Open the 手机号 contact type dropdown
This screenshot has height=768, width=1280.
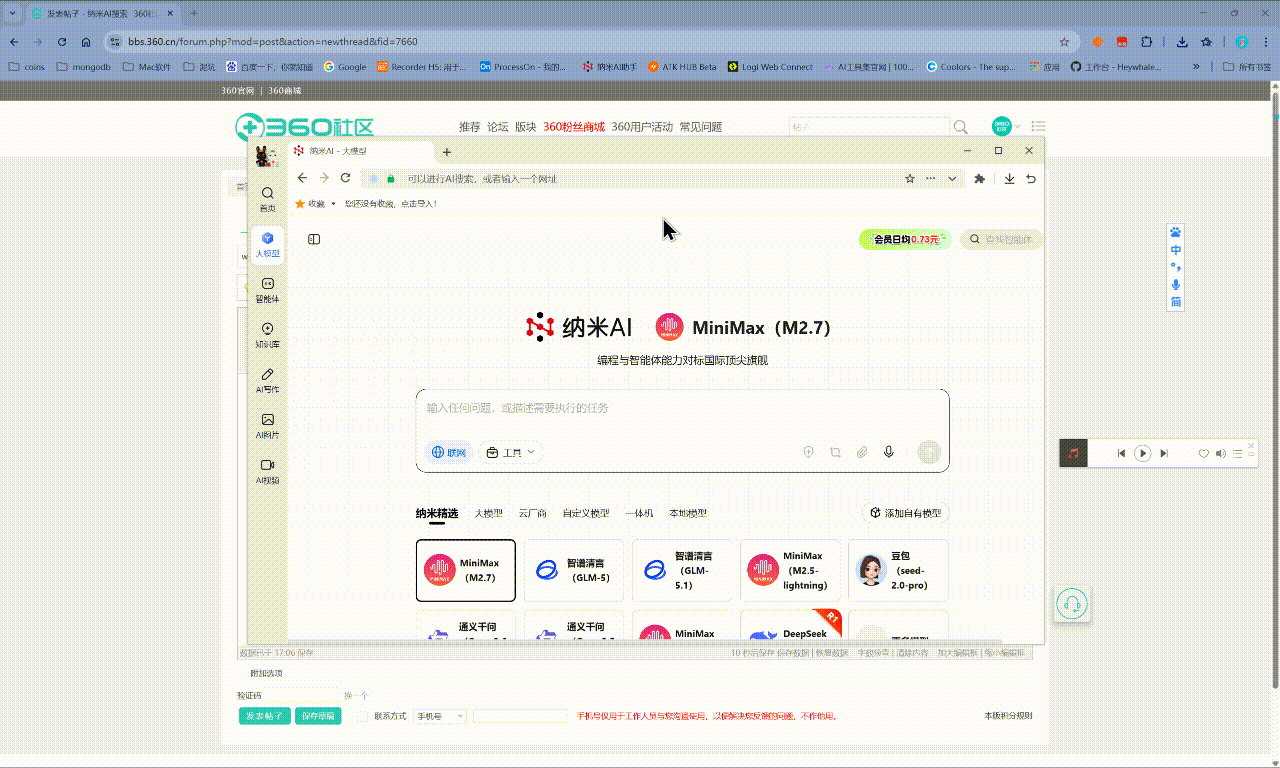[x=441, y=716]
